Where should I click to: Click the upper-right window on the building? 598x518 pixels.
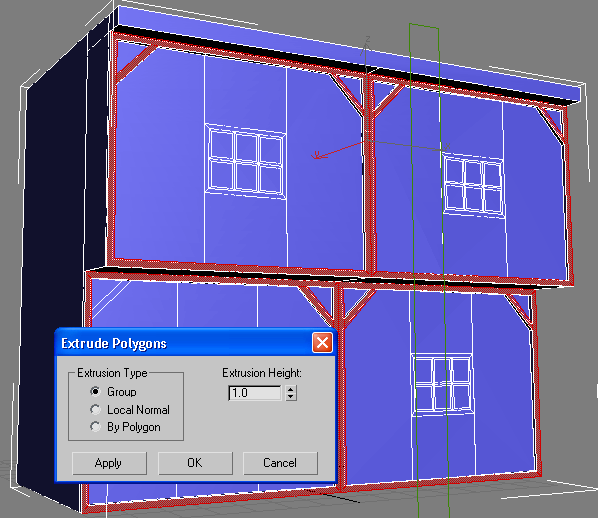pyautogui.click(x=473, y=185)
